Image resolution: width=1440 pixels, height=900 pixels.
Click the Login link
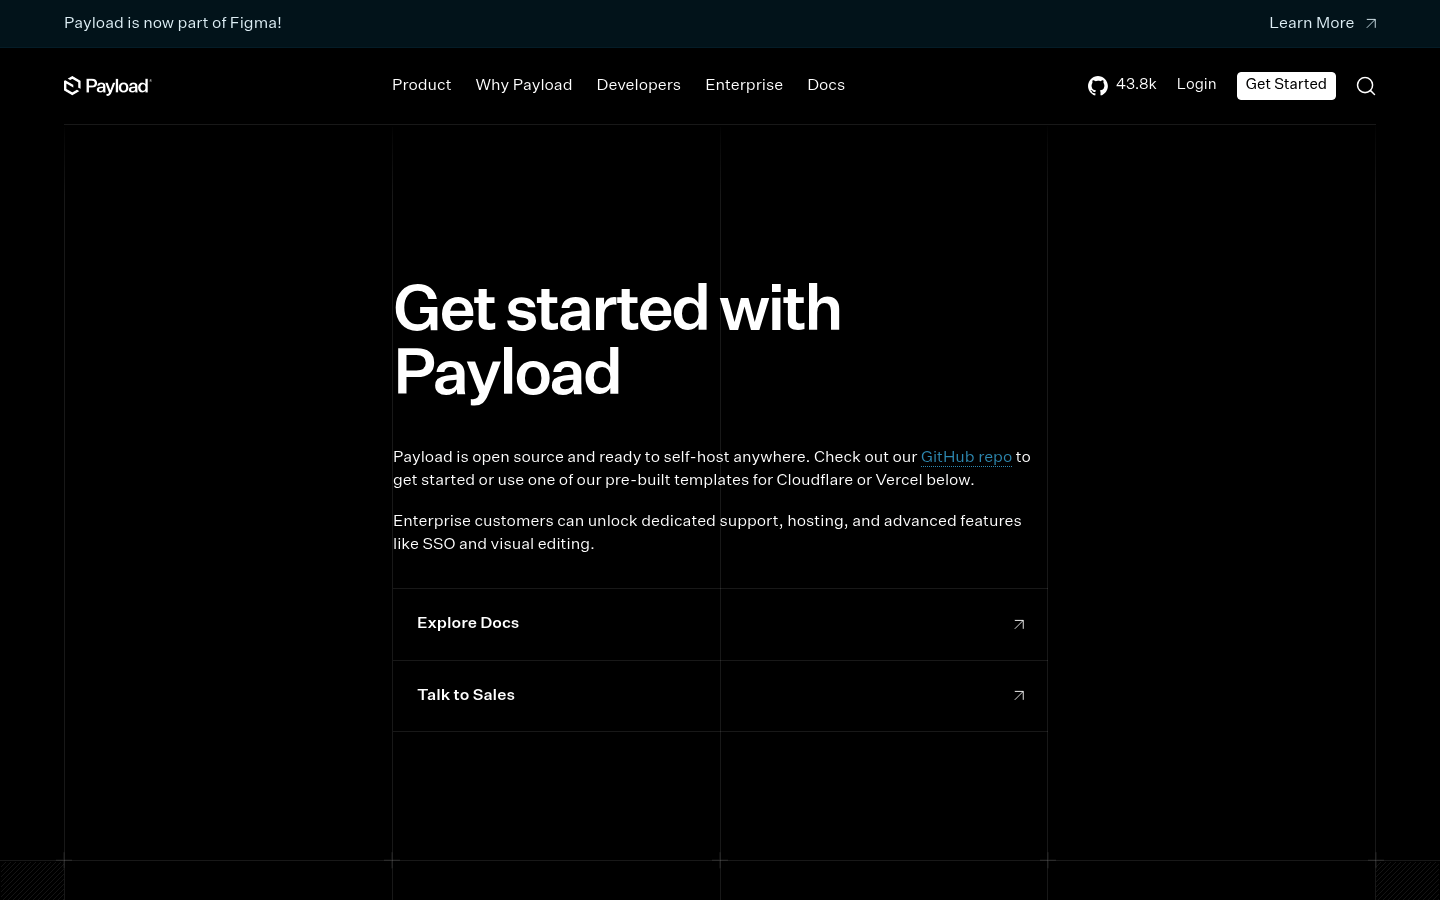[x=1196, y=84]
